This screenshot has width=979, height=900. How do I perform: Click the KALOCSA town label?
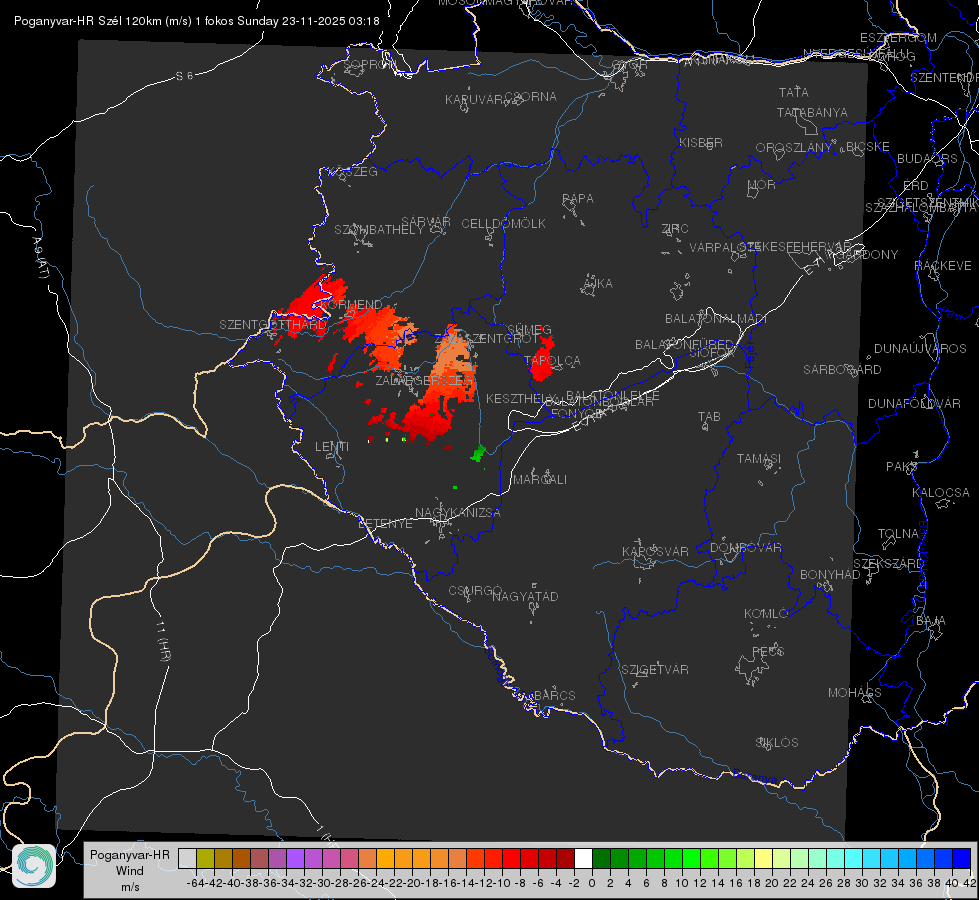[x=941, y=493]
